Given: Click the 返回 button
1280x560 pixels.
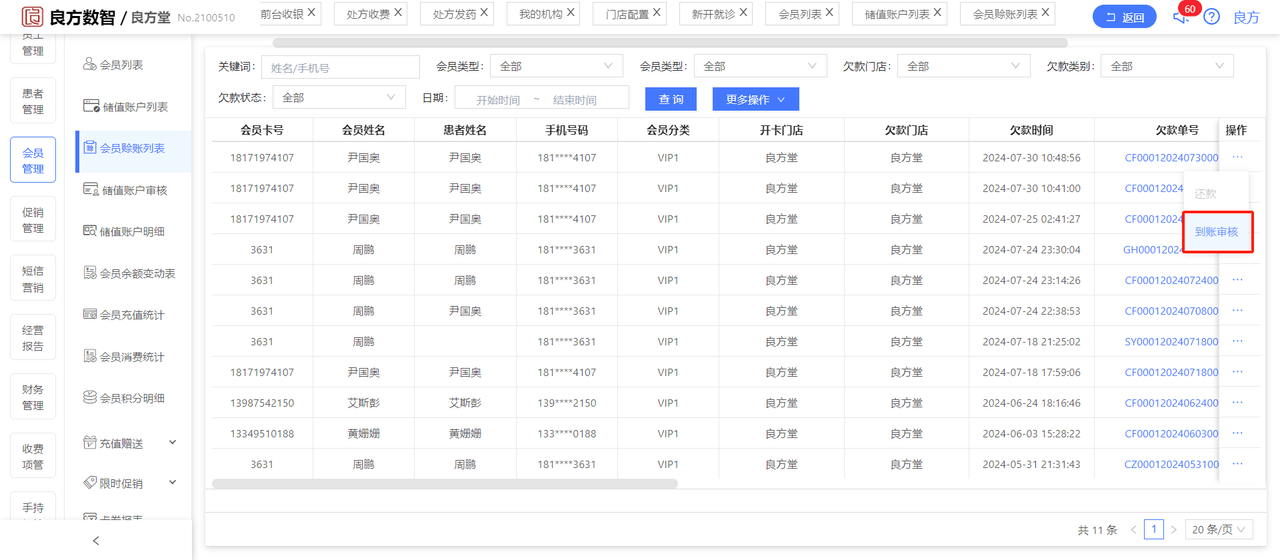Looking at the screenshot, I should click(x=1125, y=17).
